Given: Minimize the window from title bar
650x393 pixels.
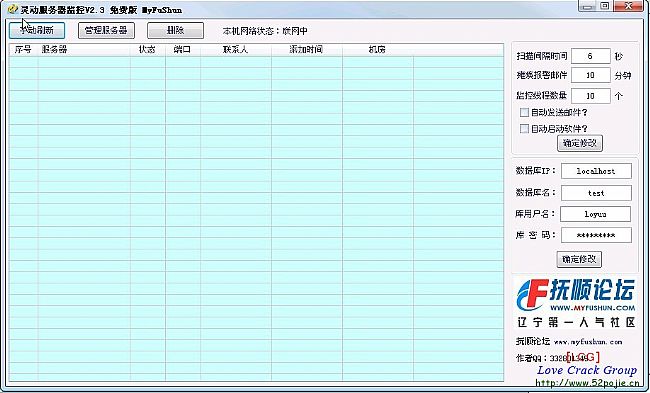Looking at the screenshot, I should click(x=586, y=6).
